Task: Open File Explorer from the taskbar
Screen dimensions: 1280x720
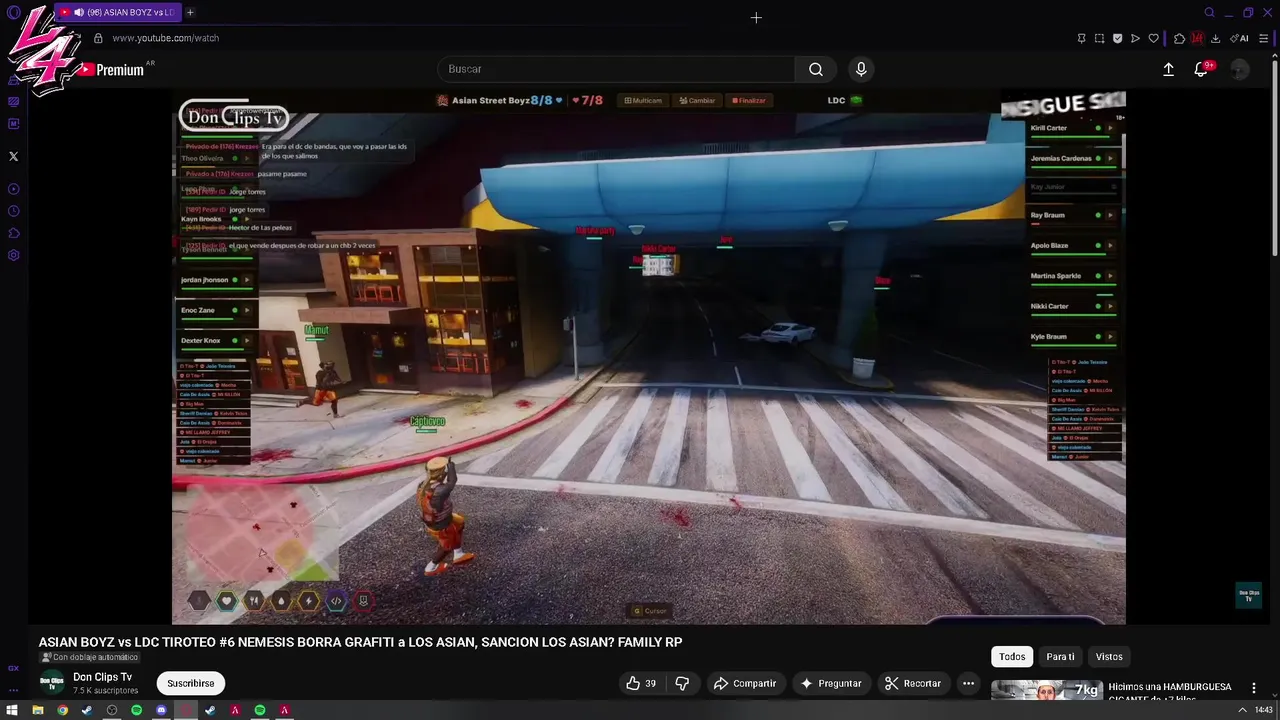Action: [38, 710]
